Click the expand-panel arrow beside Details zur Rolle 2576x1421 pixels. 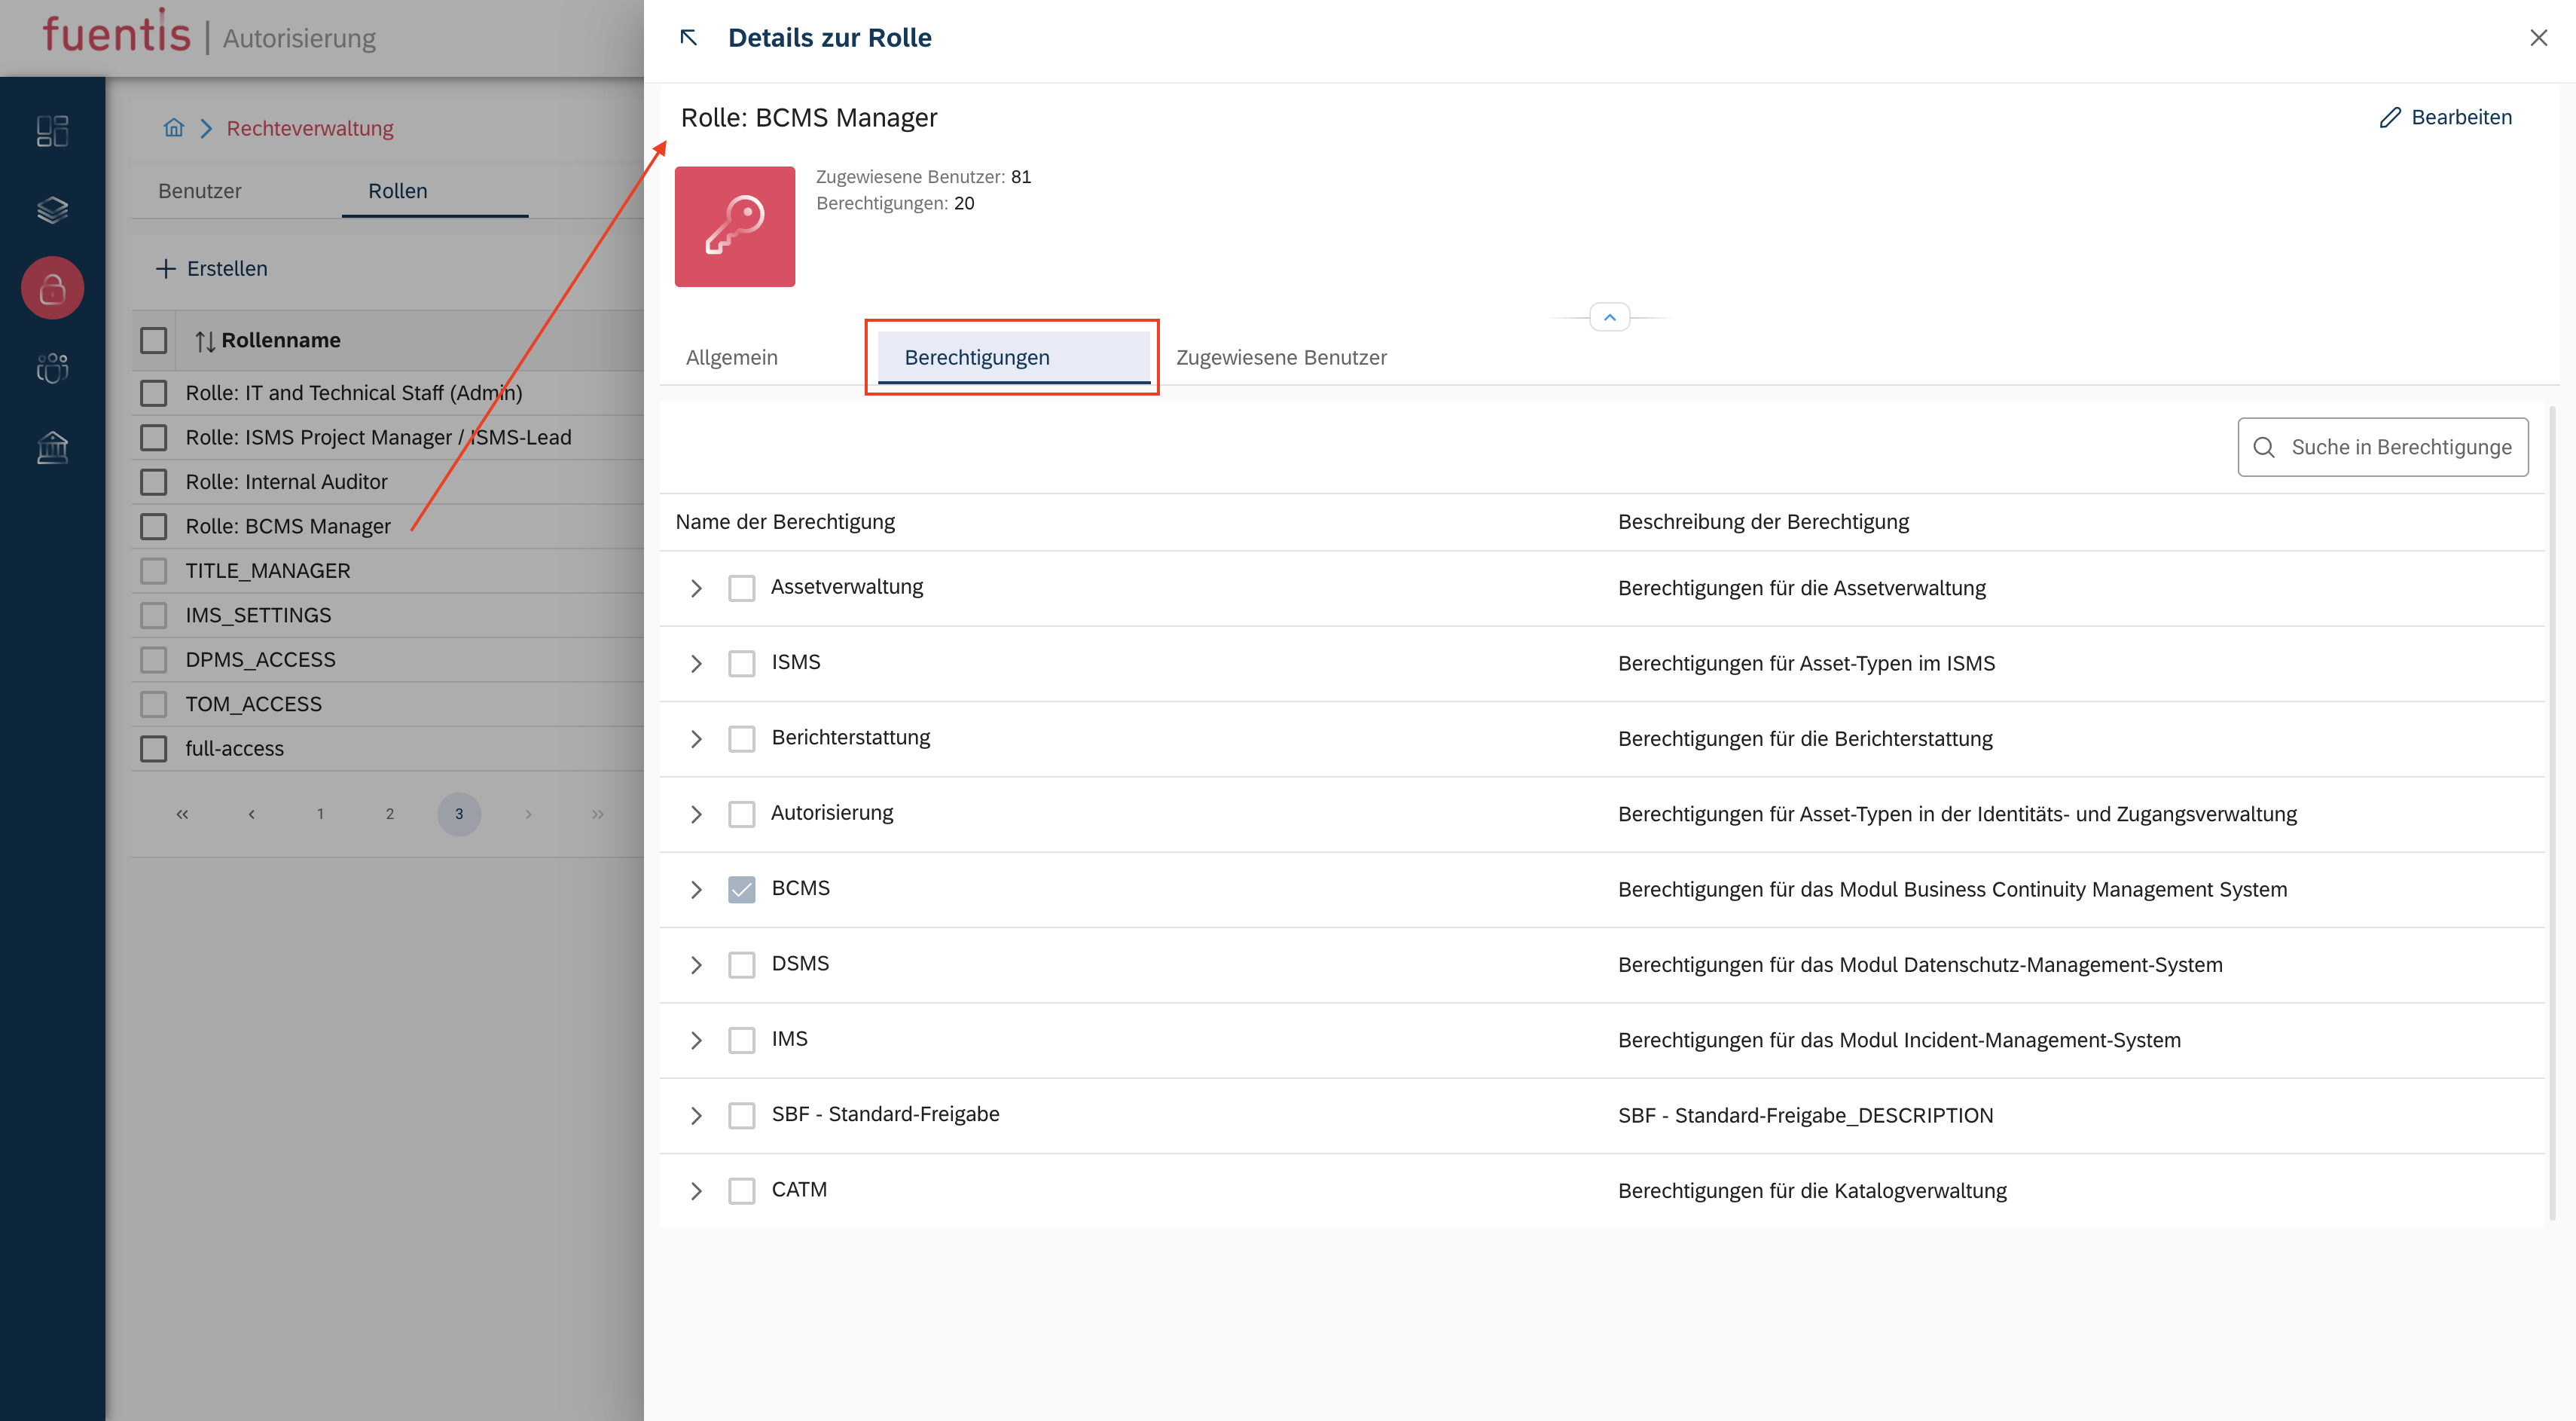tap(689, 38)
